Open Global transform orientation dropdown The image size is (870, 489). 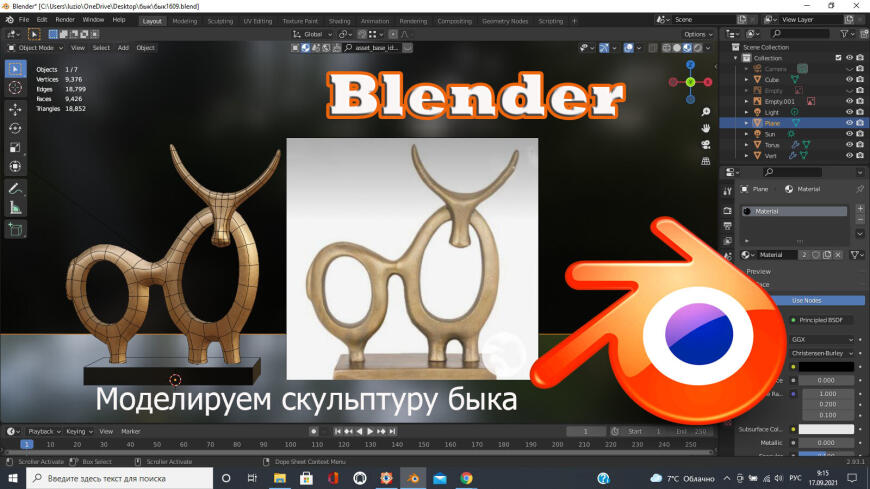click(x=312, y=34)
